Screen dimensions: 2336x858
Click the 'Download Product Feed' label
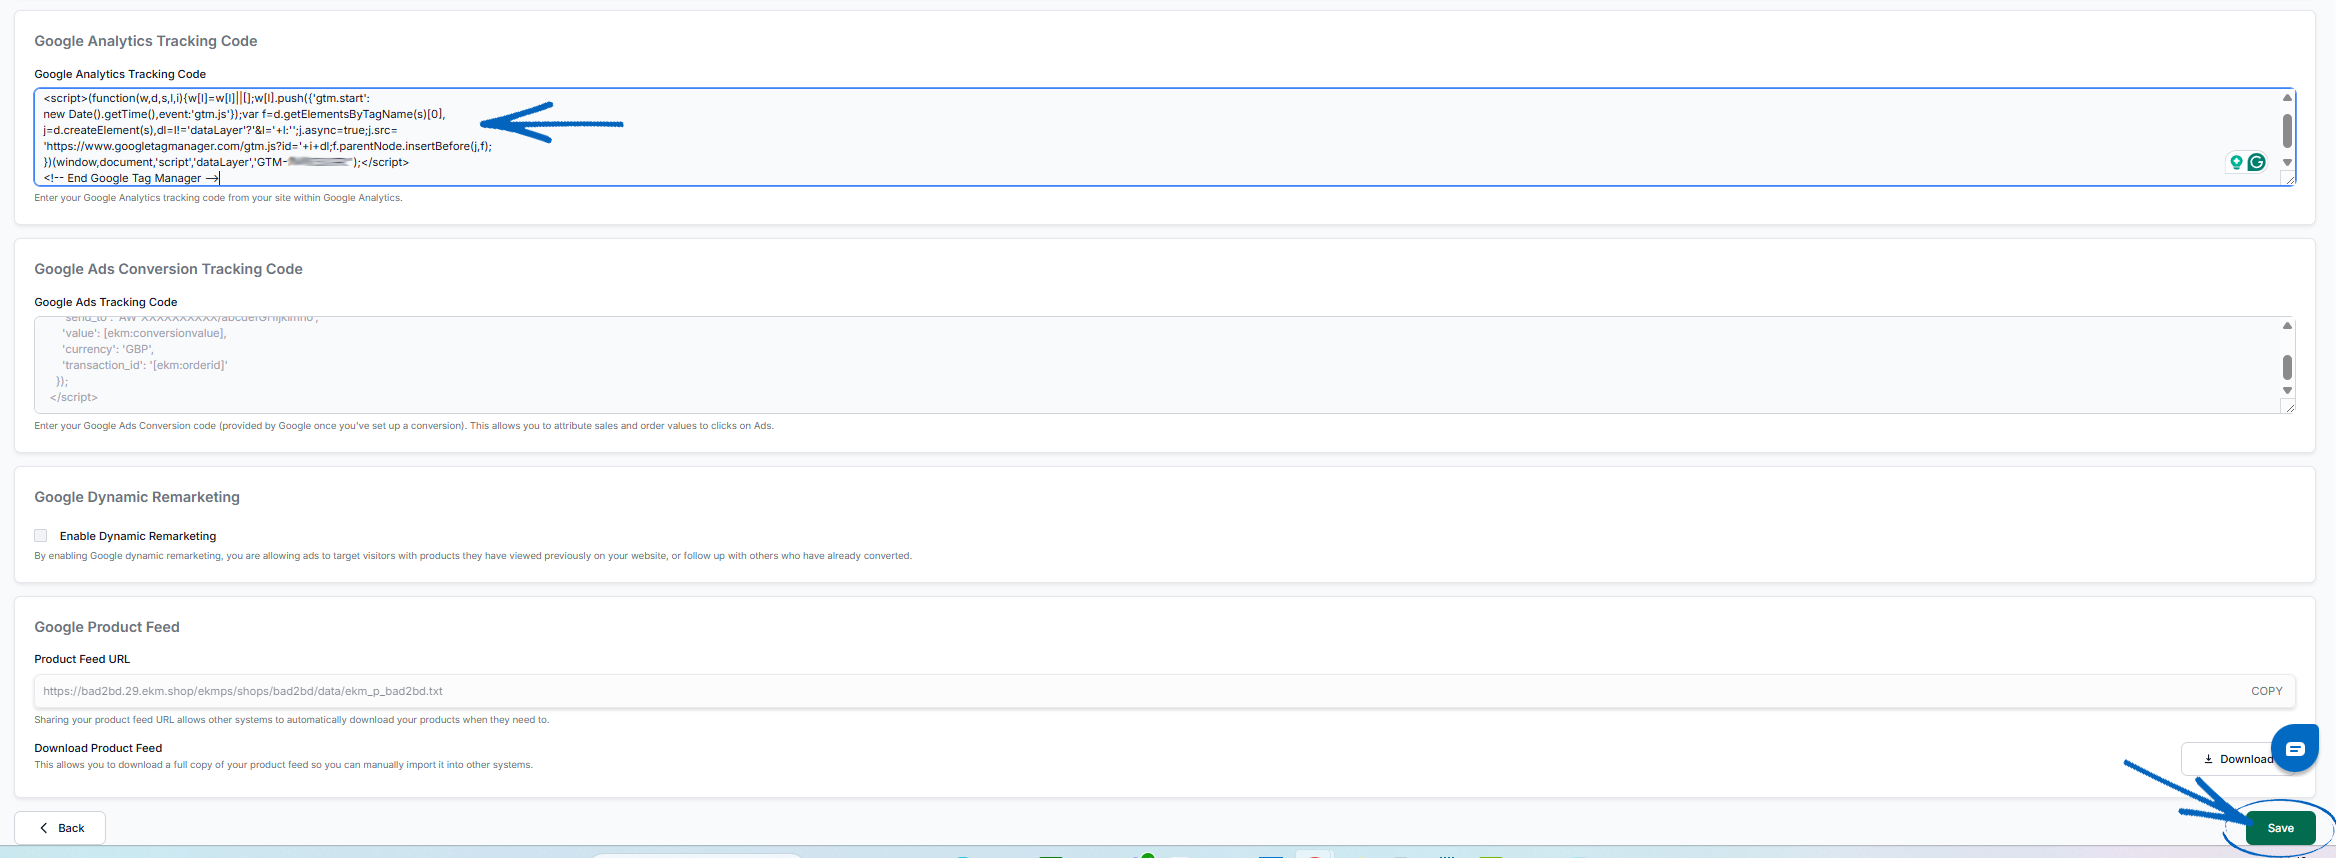[98, 748]
